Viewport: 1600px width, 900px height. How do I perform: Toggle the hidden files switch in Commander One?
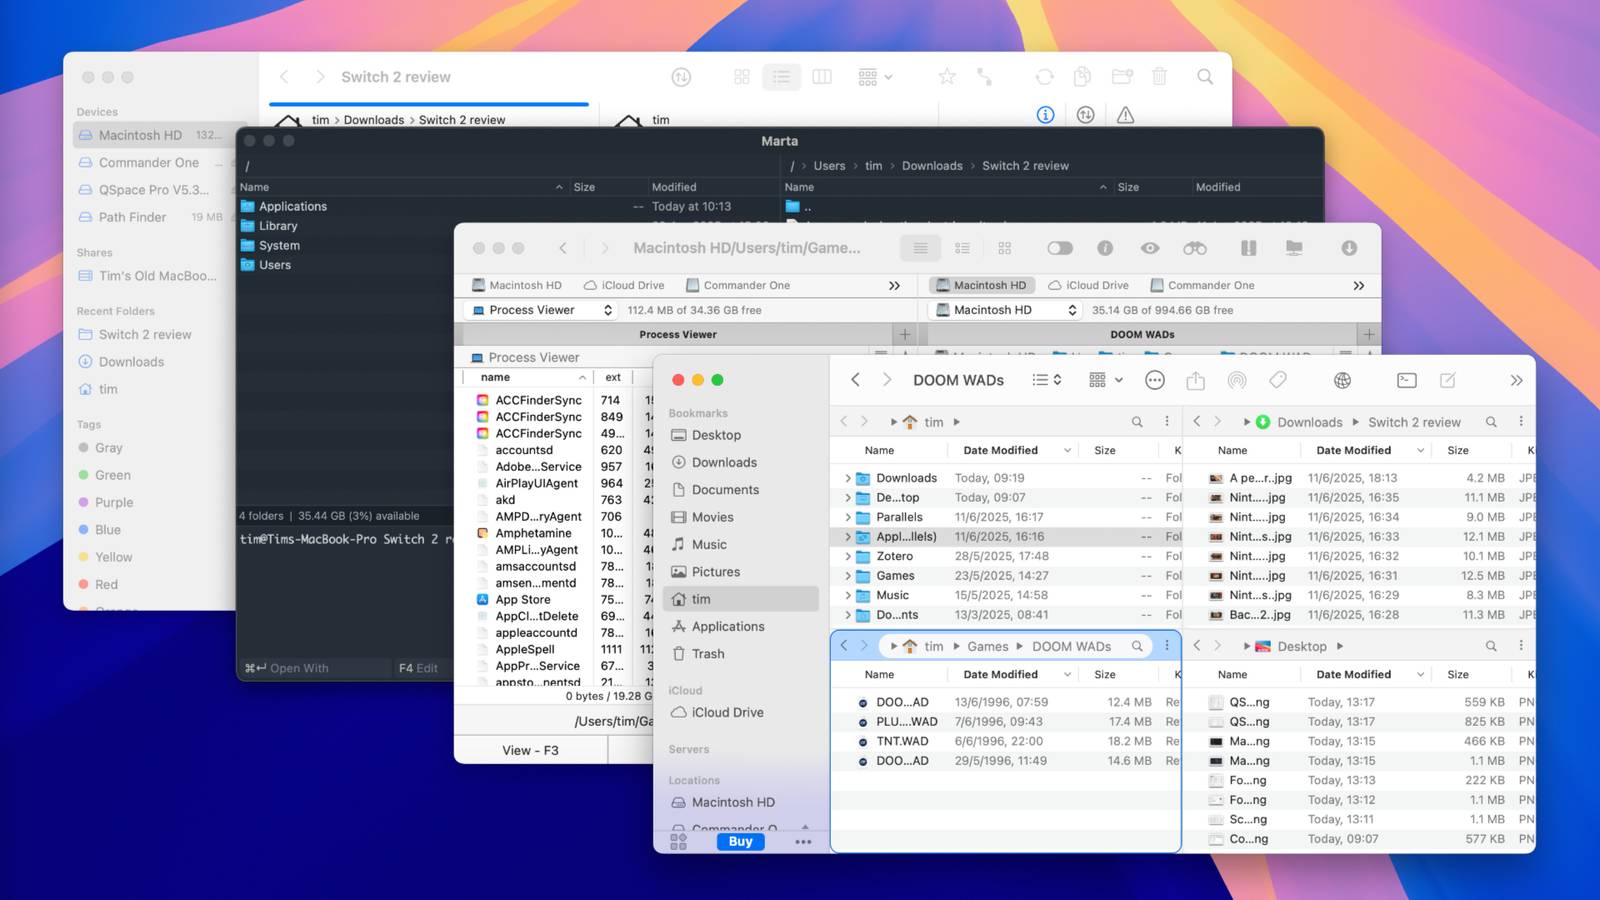tap(1059, 248)
